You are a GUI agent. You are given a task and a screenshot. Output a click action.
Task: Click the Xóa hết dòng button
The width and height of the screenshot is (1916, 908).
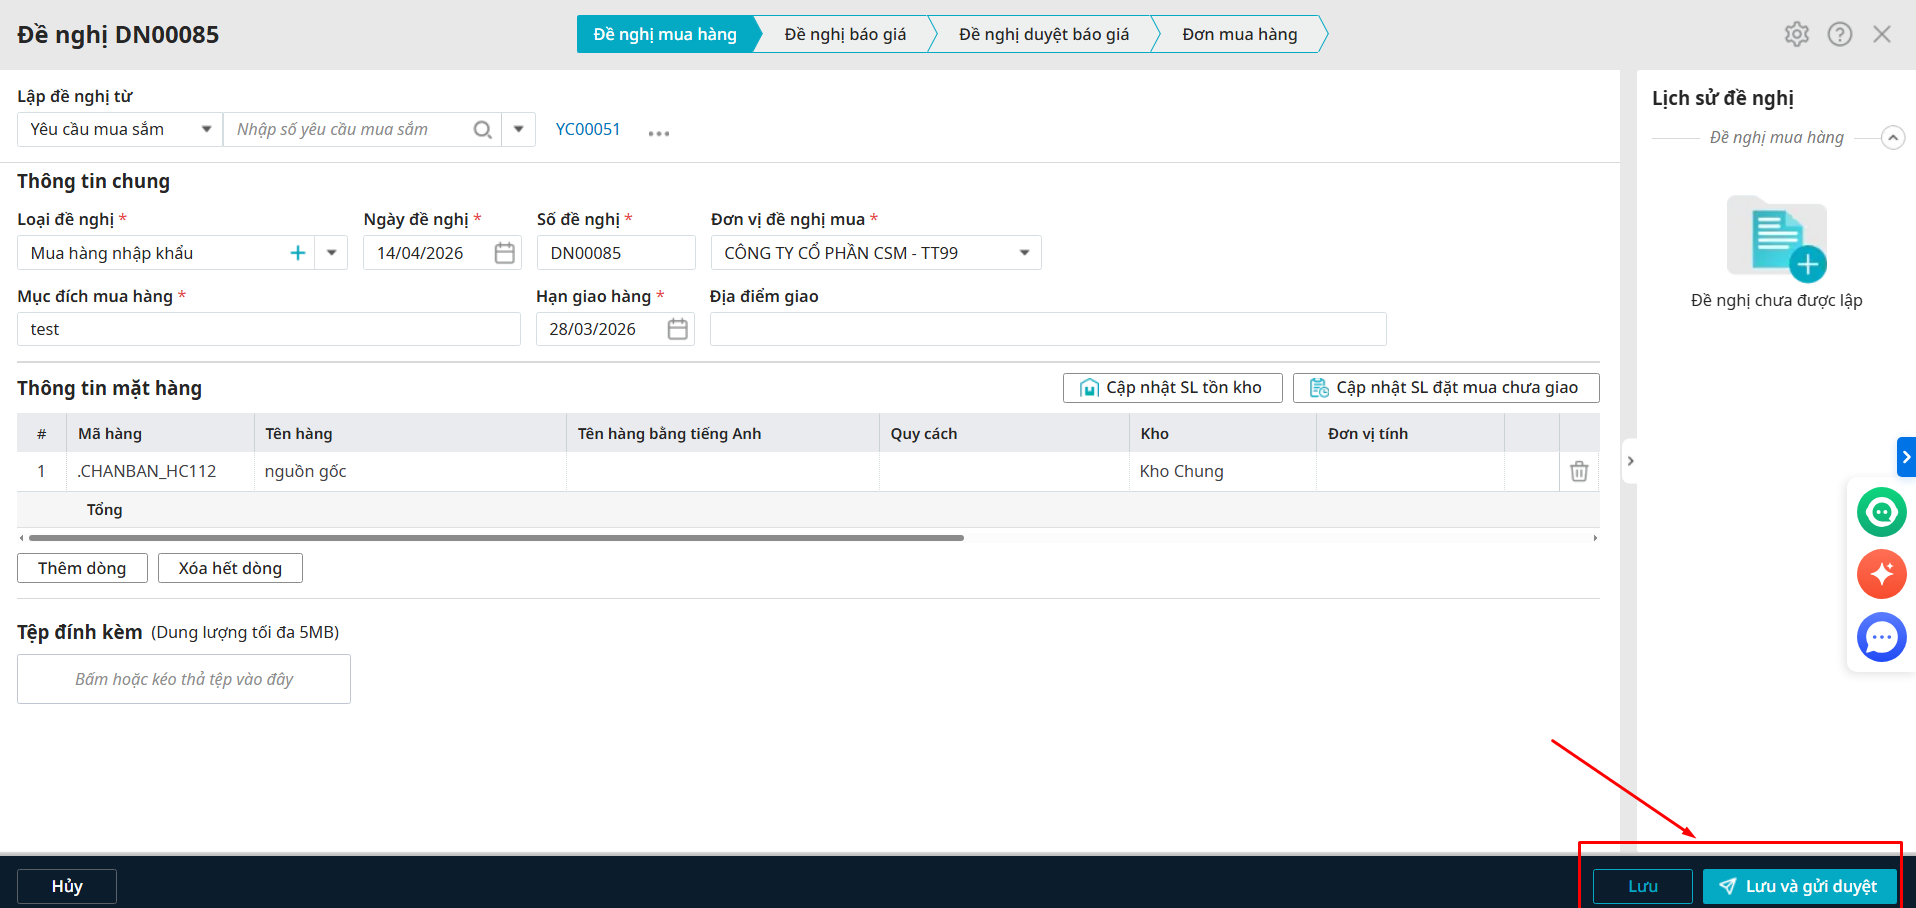(x=230, y=568)
